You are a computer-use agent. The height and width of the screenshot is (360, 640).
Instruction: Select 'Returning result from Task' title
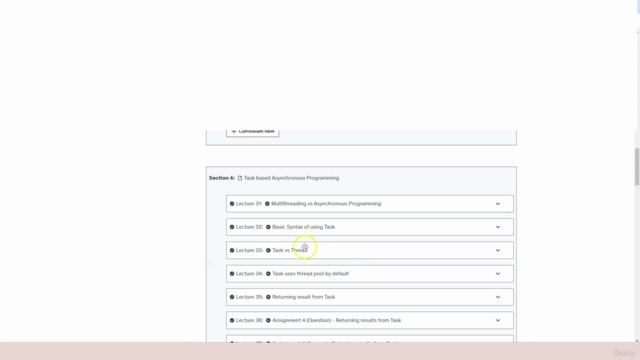coord(304,297)
